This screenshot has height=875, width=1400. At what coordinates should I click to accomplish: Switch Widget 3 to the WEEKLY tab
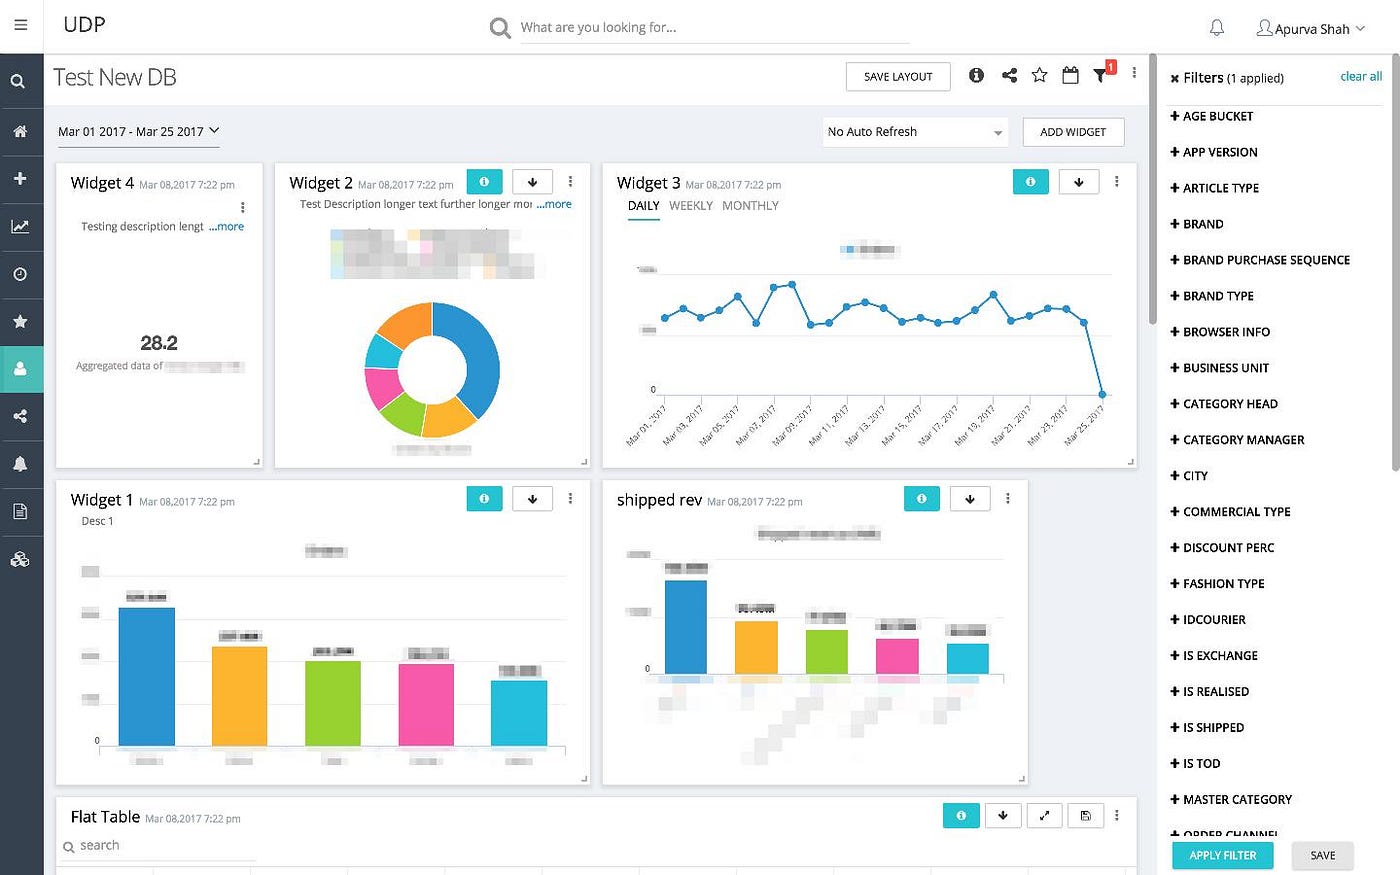coord(690,206)
